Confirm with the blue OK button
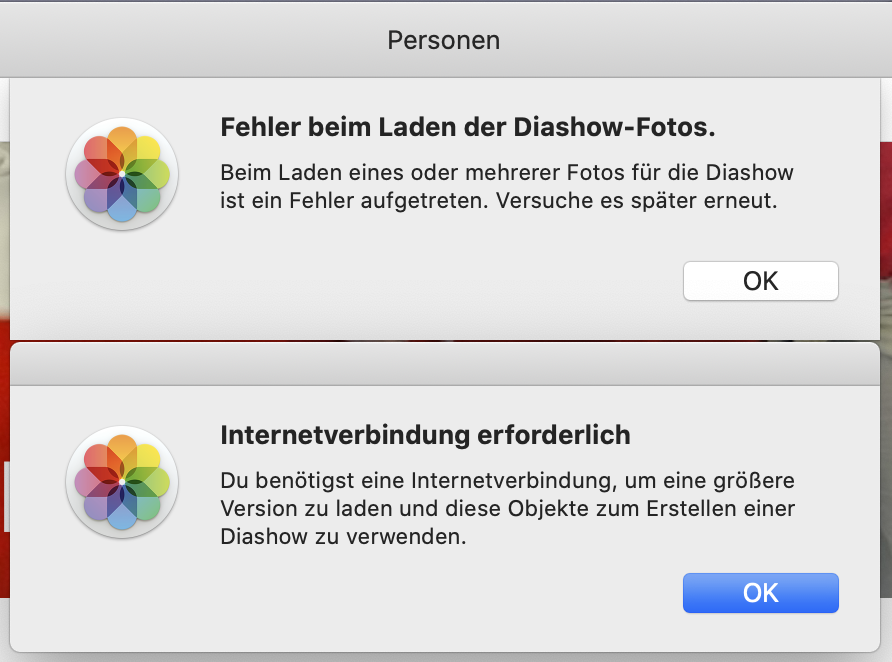The height and width of the screenshot is (662, 892). tap(760, 593)
